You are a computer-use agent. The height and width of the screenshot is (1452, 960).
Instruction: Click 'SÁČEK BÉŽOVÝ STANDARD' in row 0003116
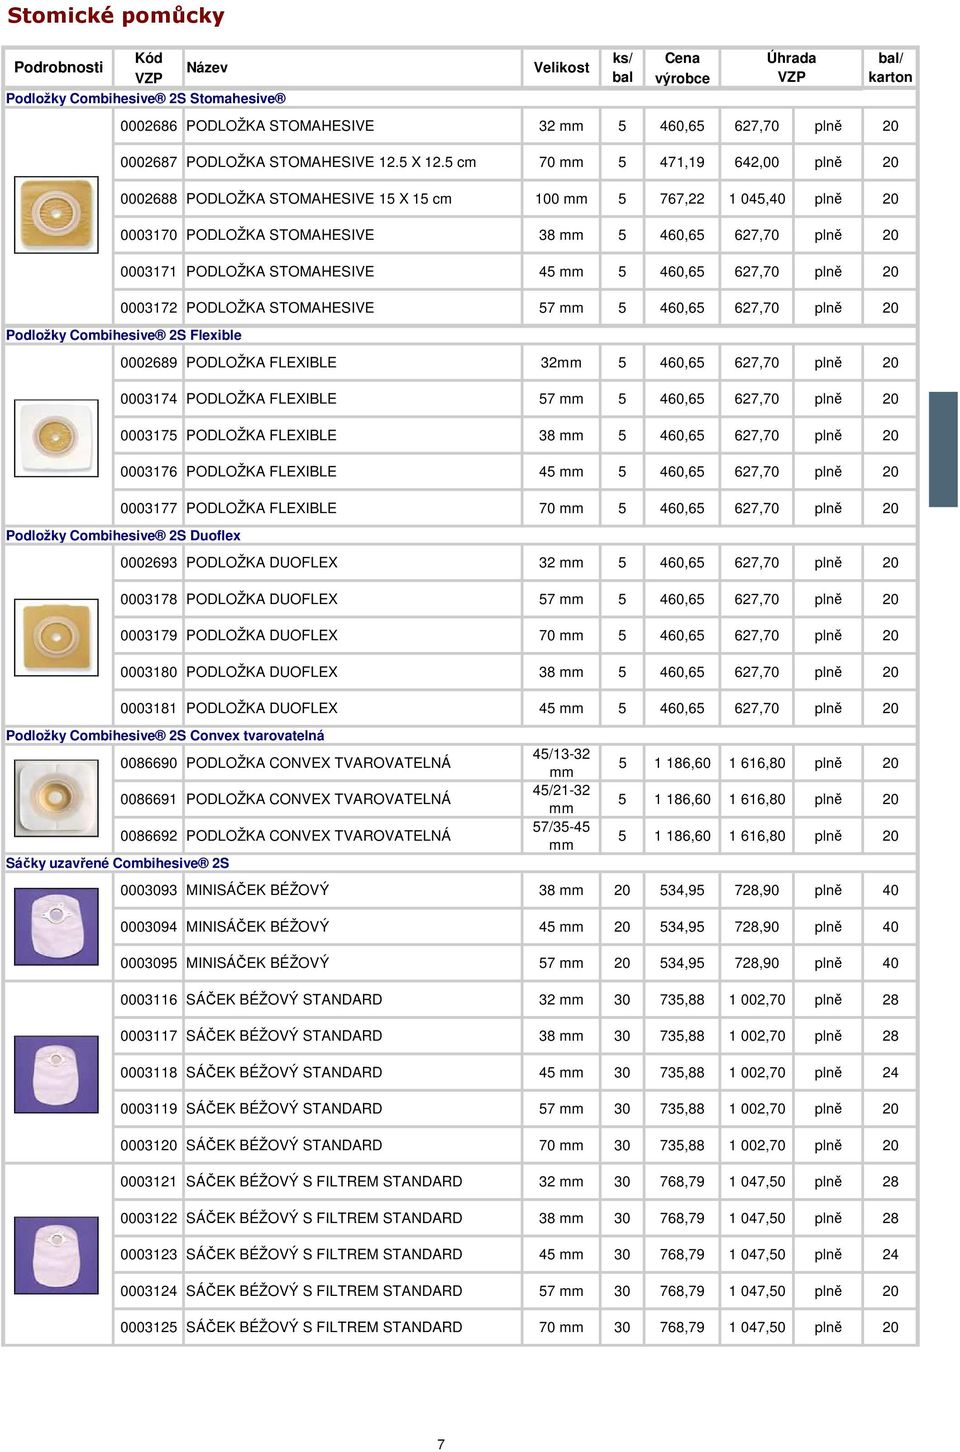tap(284, 1000)
